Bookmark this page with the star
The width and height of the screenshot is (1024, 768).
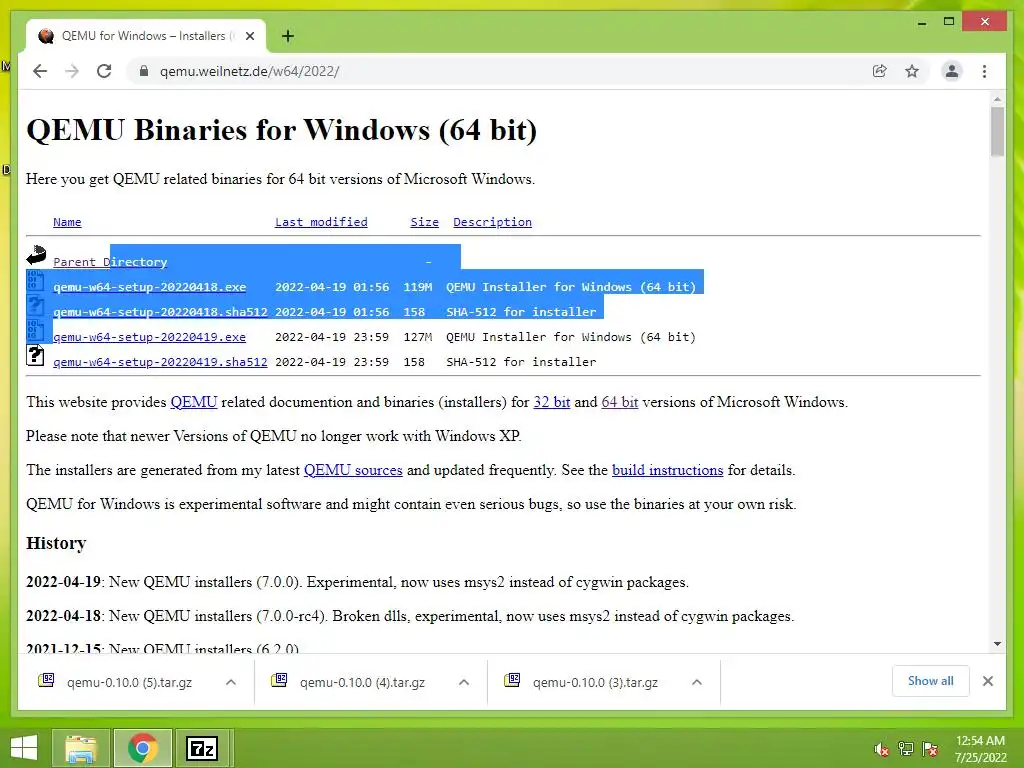coord(912,71)
